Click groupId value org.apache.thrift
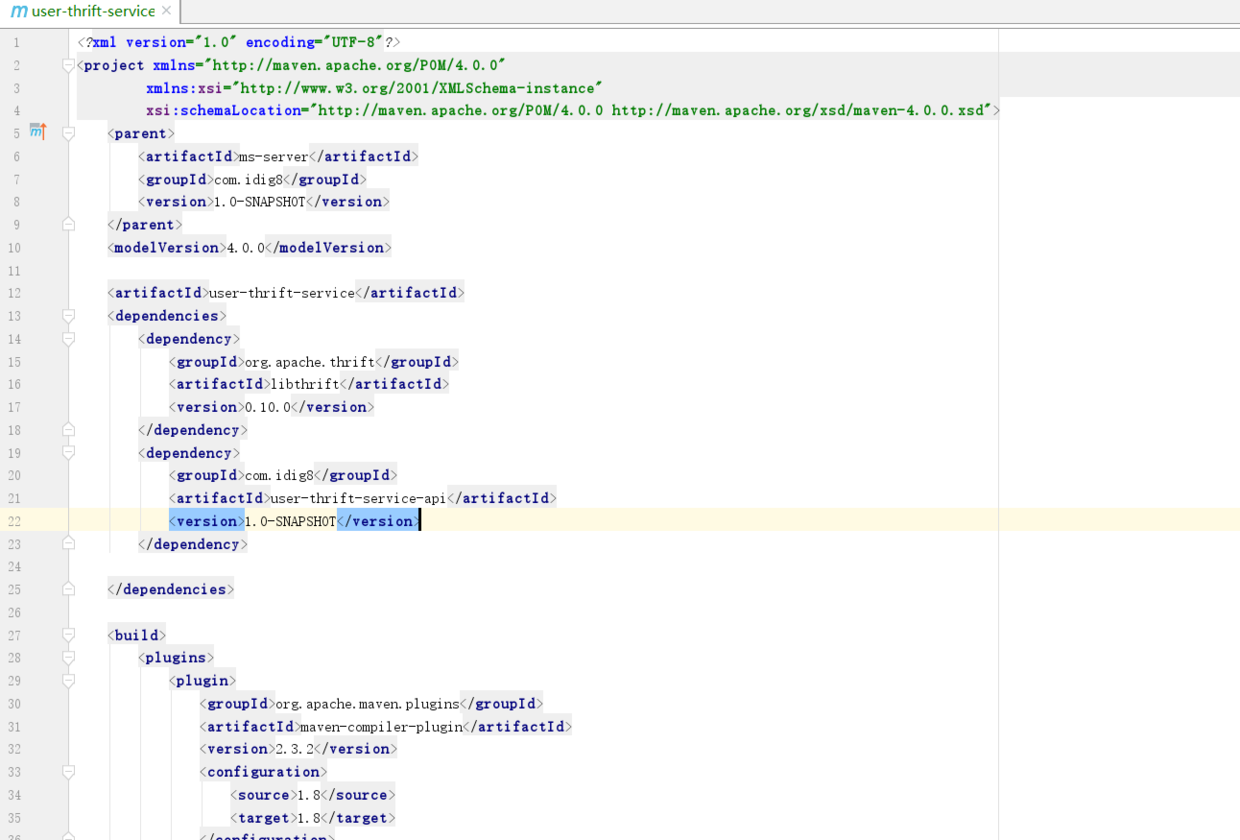This screenshot has height=840, width=1240. tap(310, 362)
